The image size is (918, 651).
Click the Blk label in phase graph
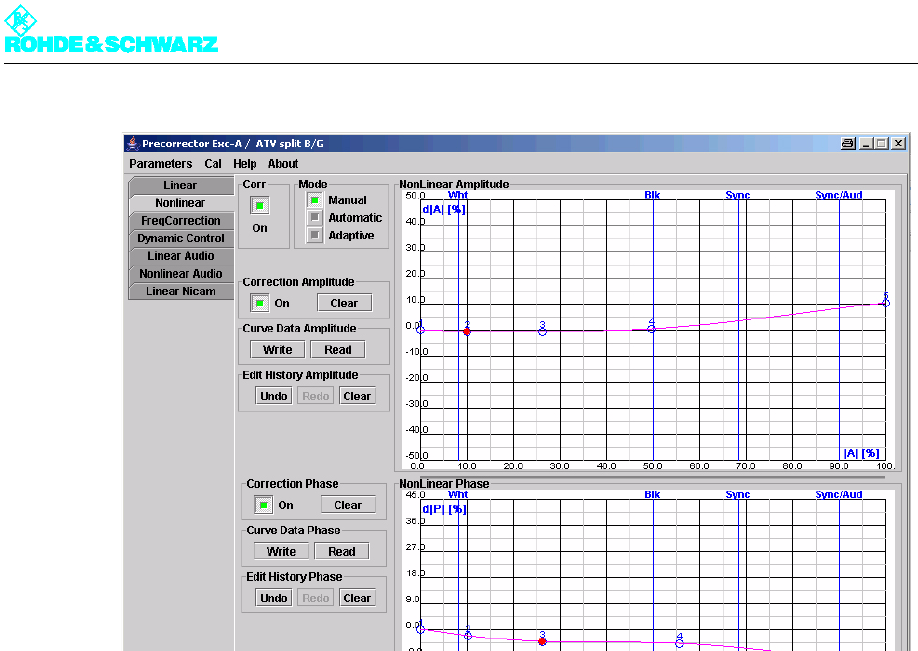coord(652,494)
